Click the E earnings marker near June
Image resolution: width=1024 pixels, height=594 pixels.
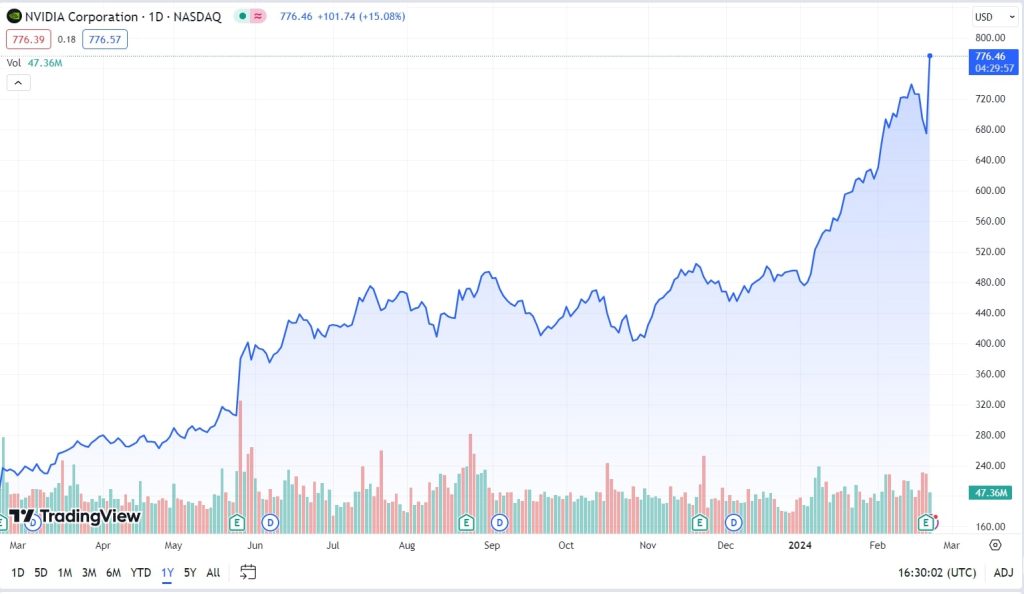[x=237, y=522]
